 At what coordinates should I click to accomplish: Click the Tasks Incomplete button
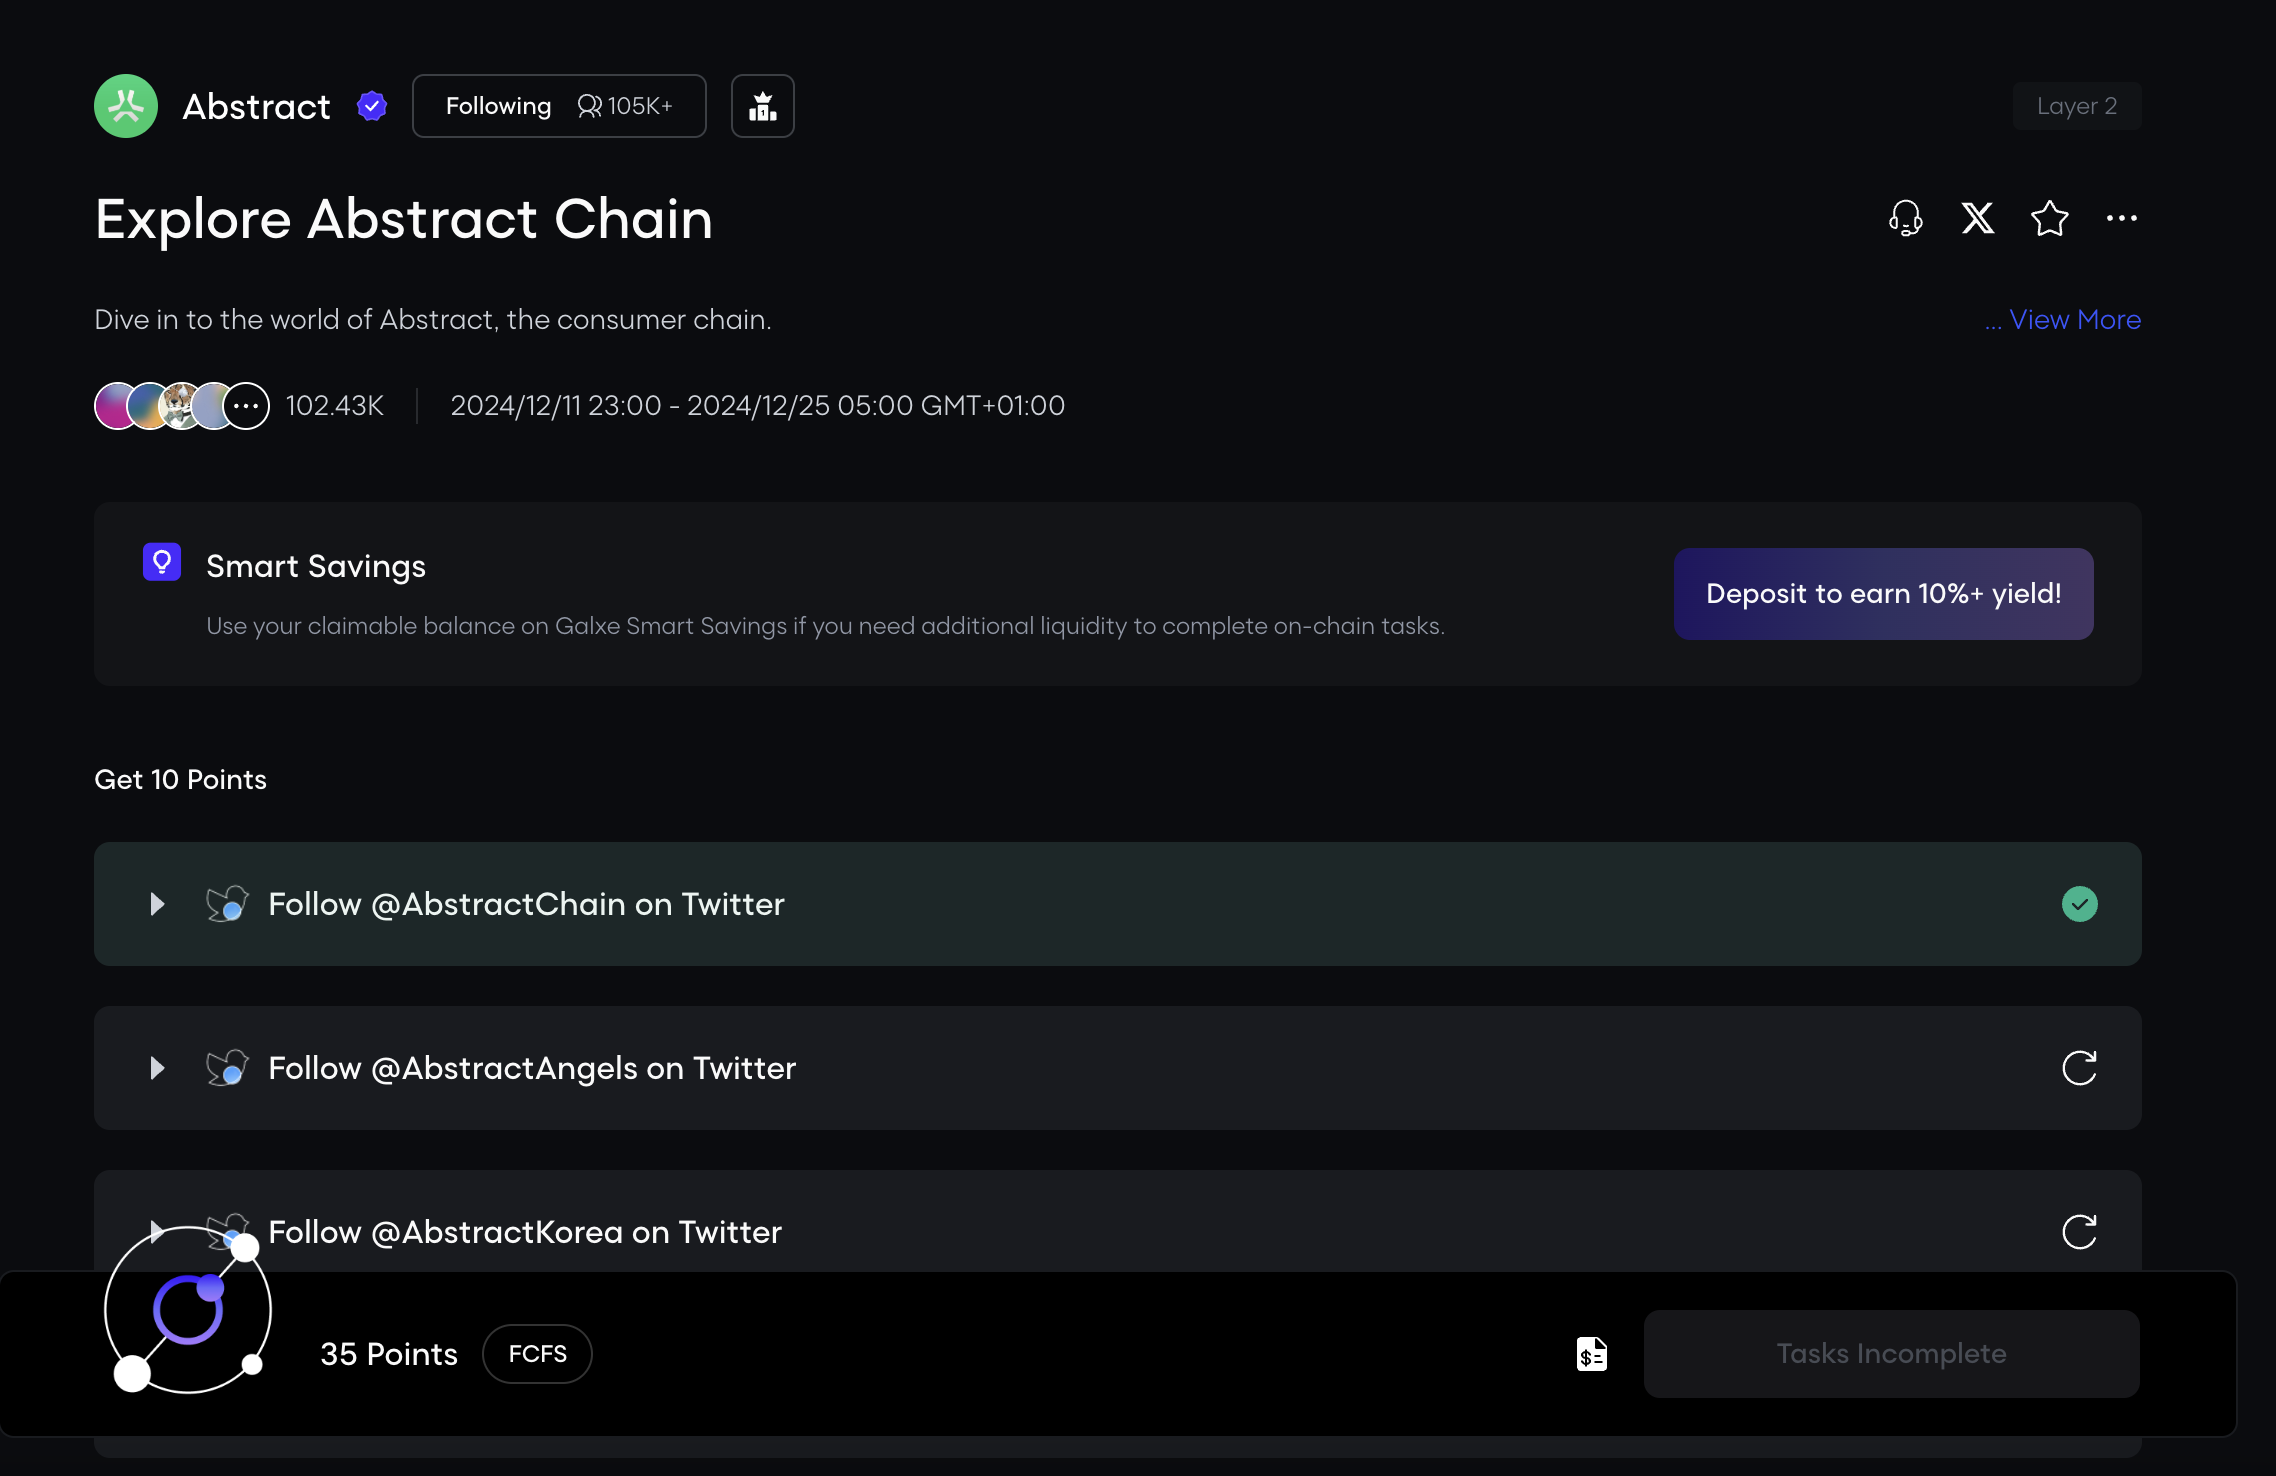(1891, 1354)
